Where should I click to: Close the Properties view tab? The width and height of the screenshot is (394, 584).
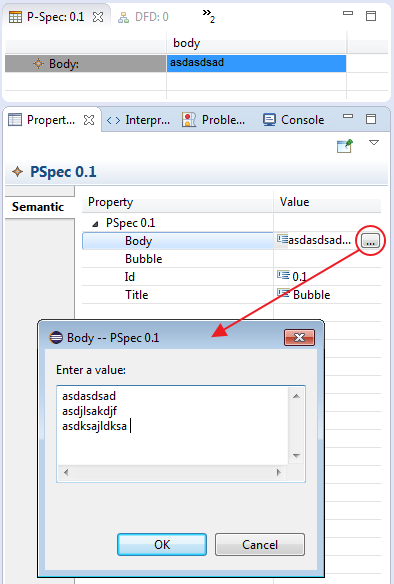click(x=89, y=120)
